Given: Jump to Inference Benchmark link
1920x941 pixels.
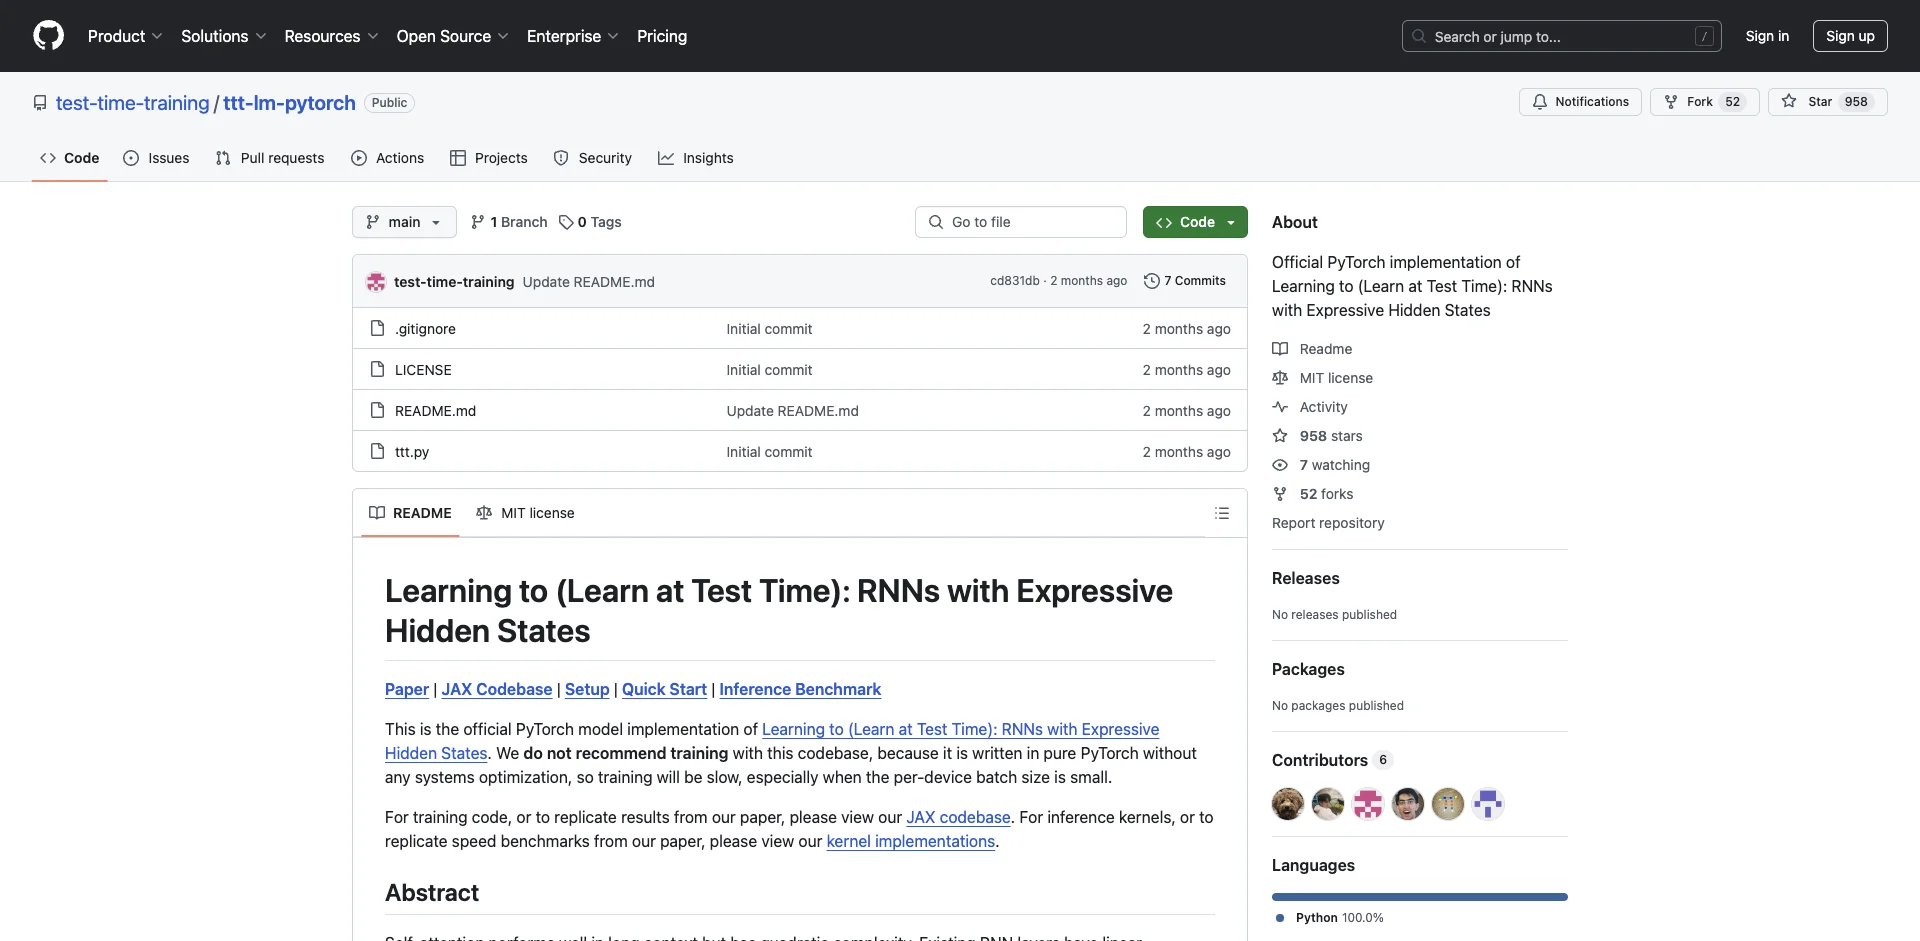Looking at the screenshot, I should [x=800, y=689].
